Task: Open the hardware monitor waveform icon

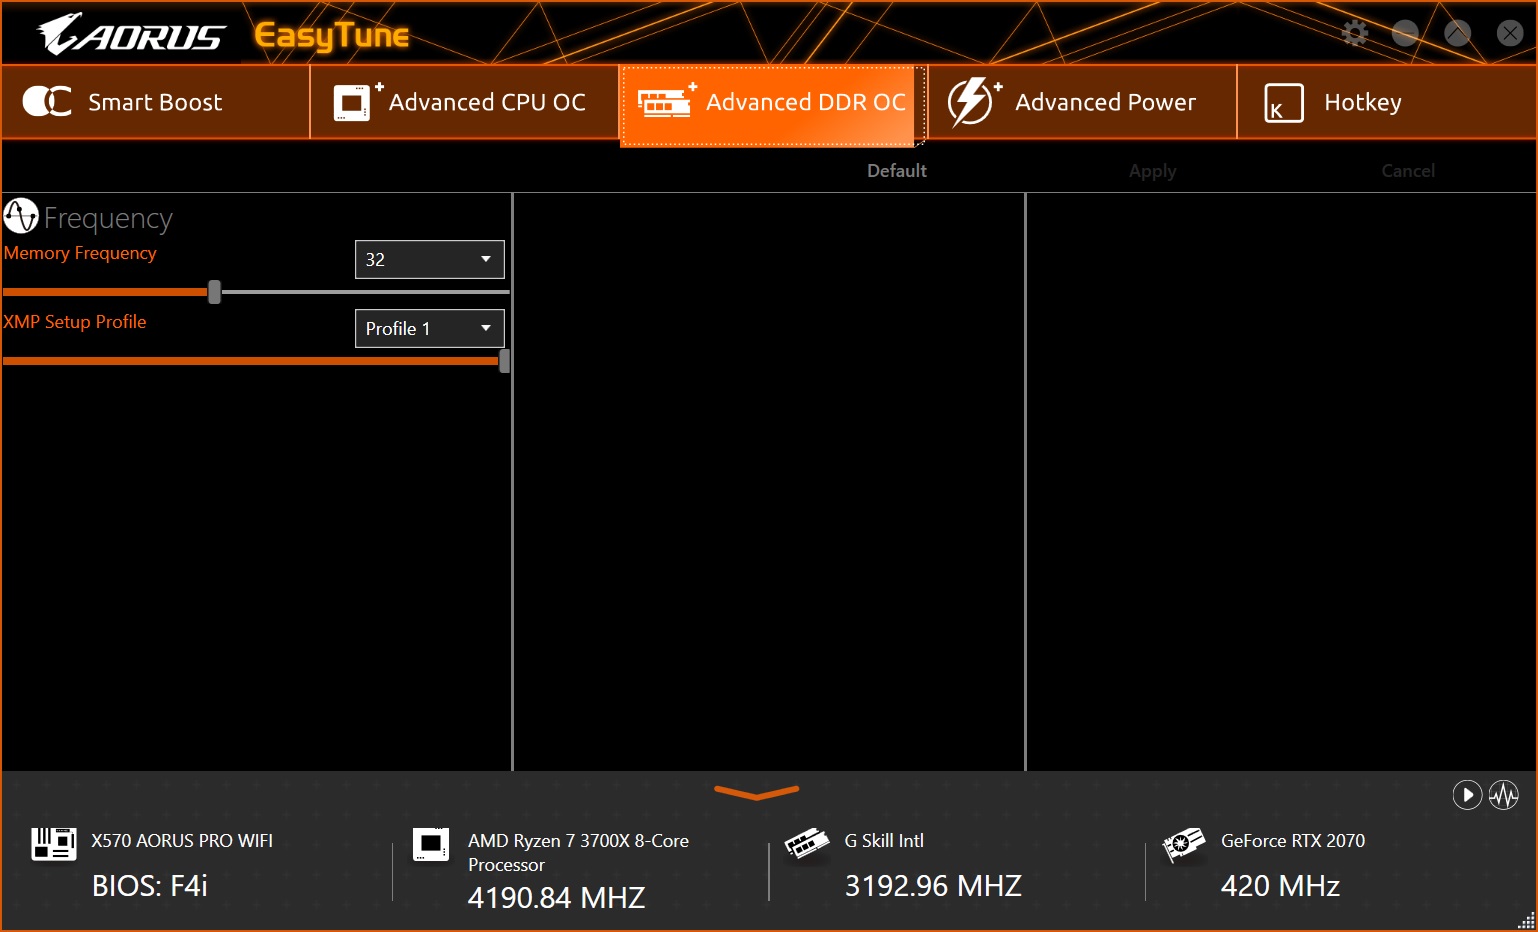Action: [1504, 795]
